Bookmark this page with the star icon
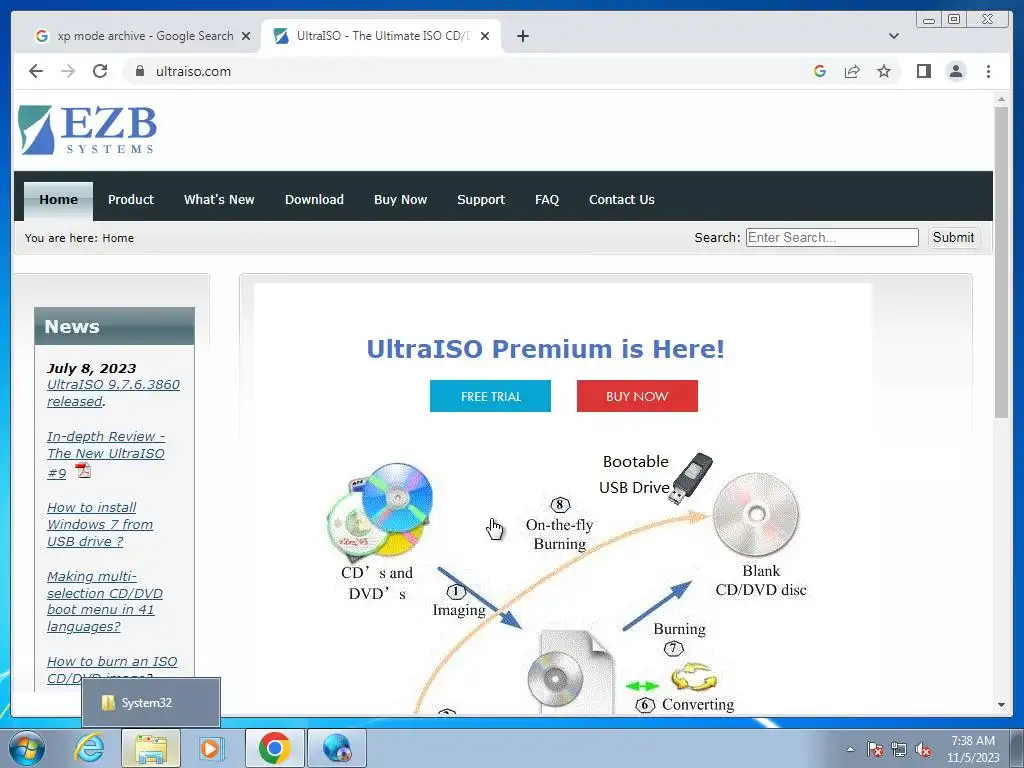Screen dimensions: 1024x768 [884, 71]
